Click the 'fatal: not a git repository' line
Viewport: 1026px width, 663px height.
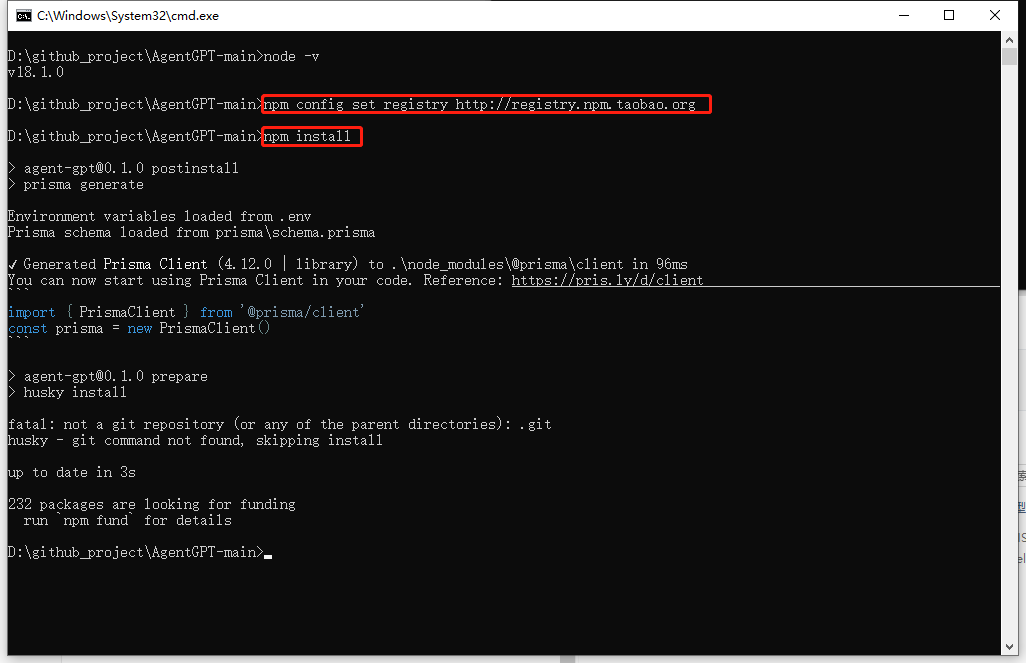pos(280,425)
